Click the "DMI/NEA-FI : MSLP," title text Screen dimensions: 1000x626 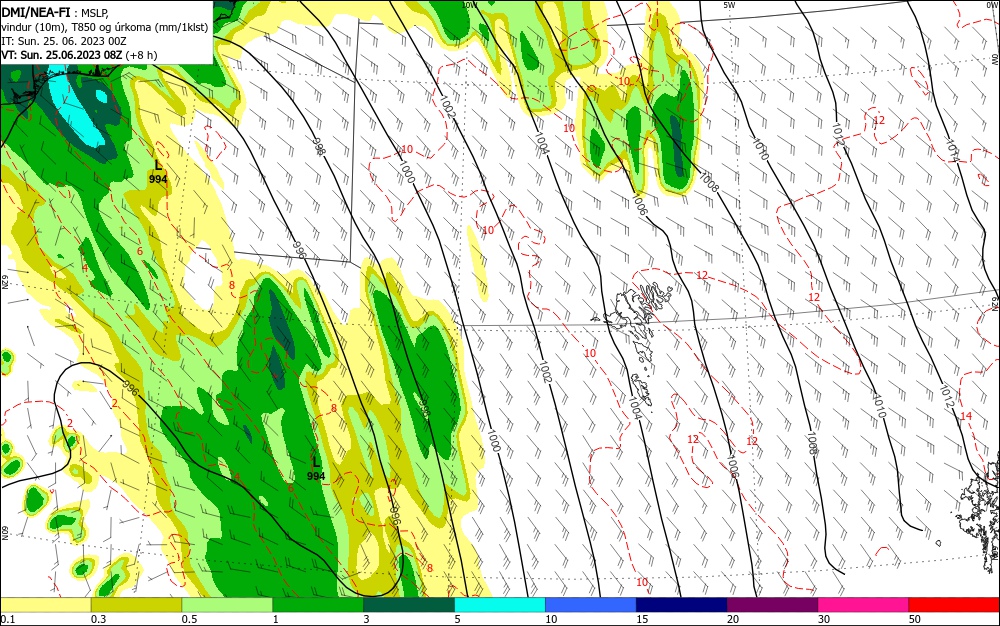pyautogui.click(x=56, y=11)
